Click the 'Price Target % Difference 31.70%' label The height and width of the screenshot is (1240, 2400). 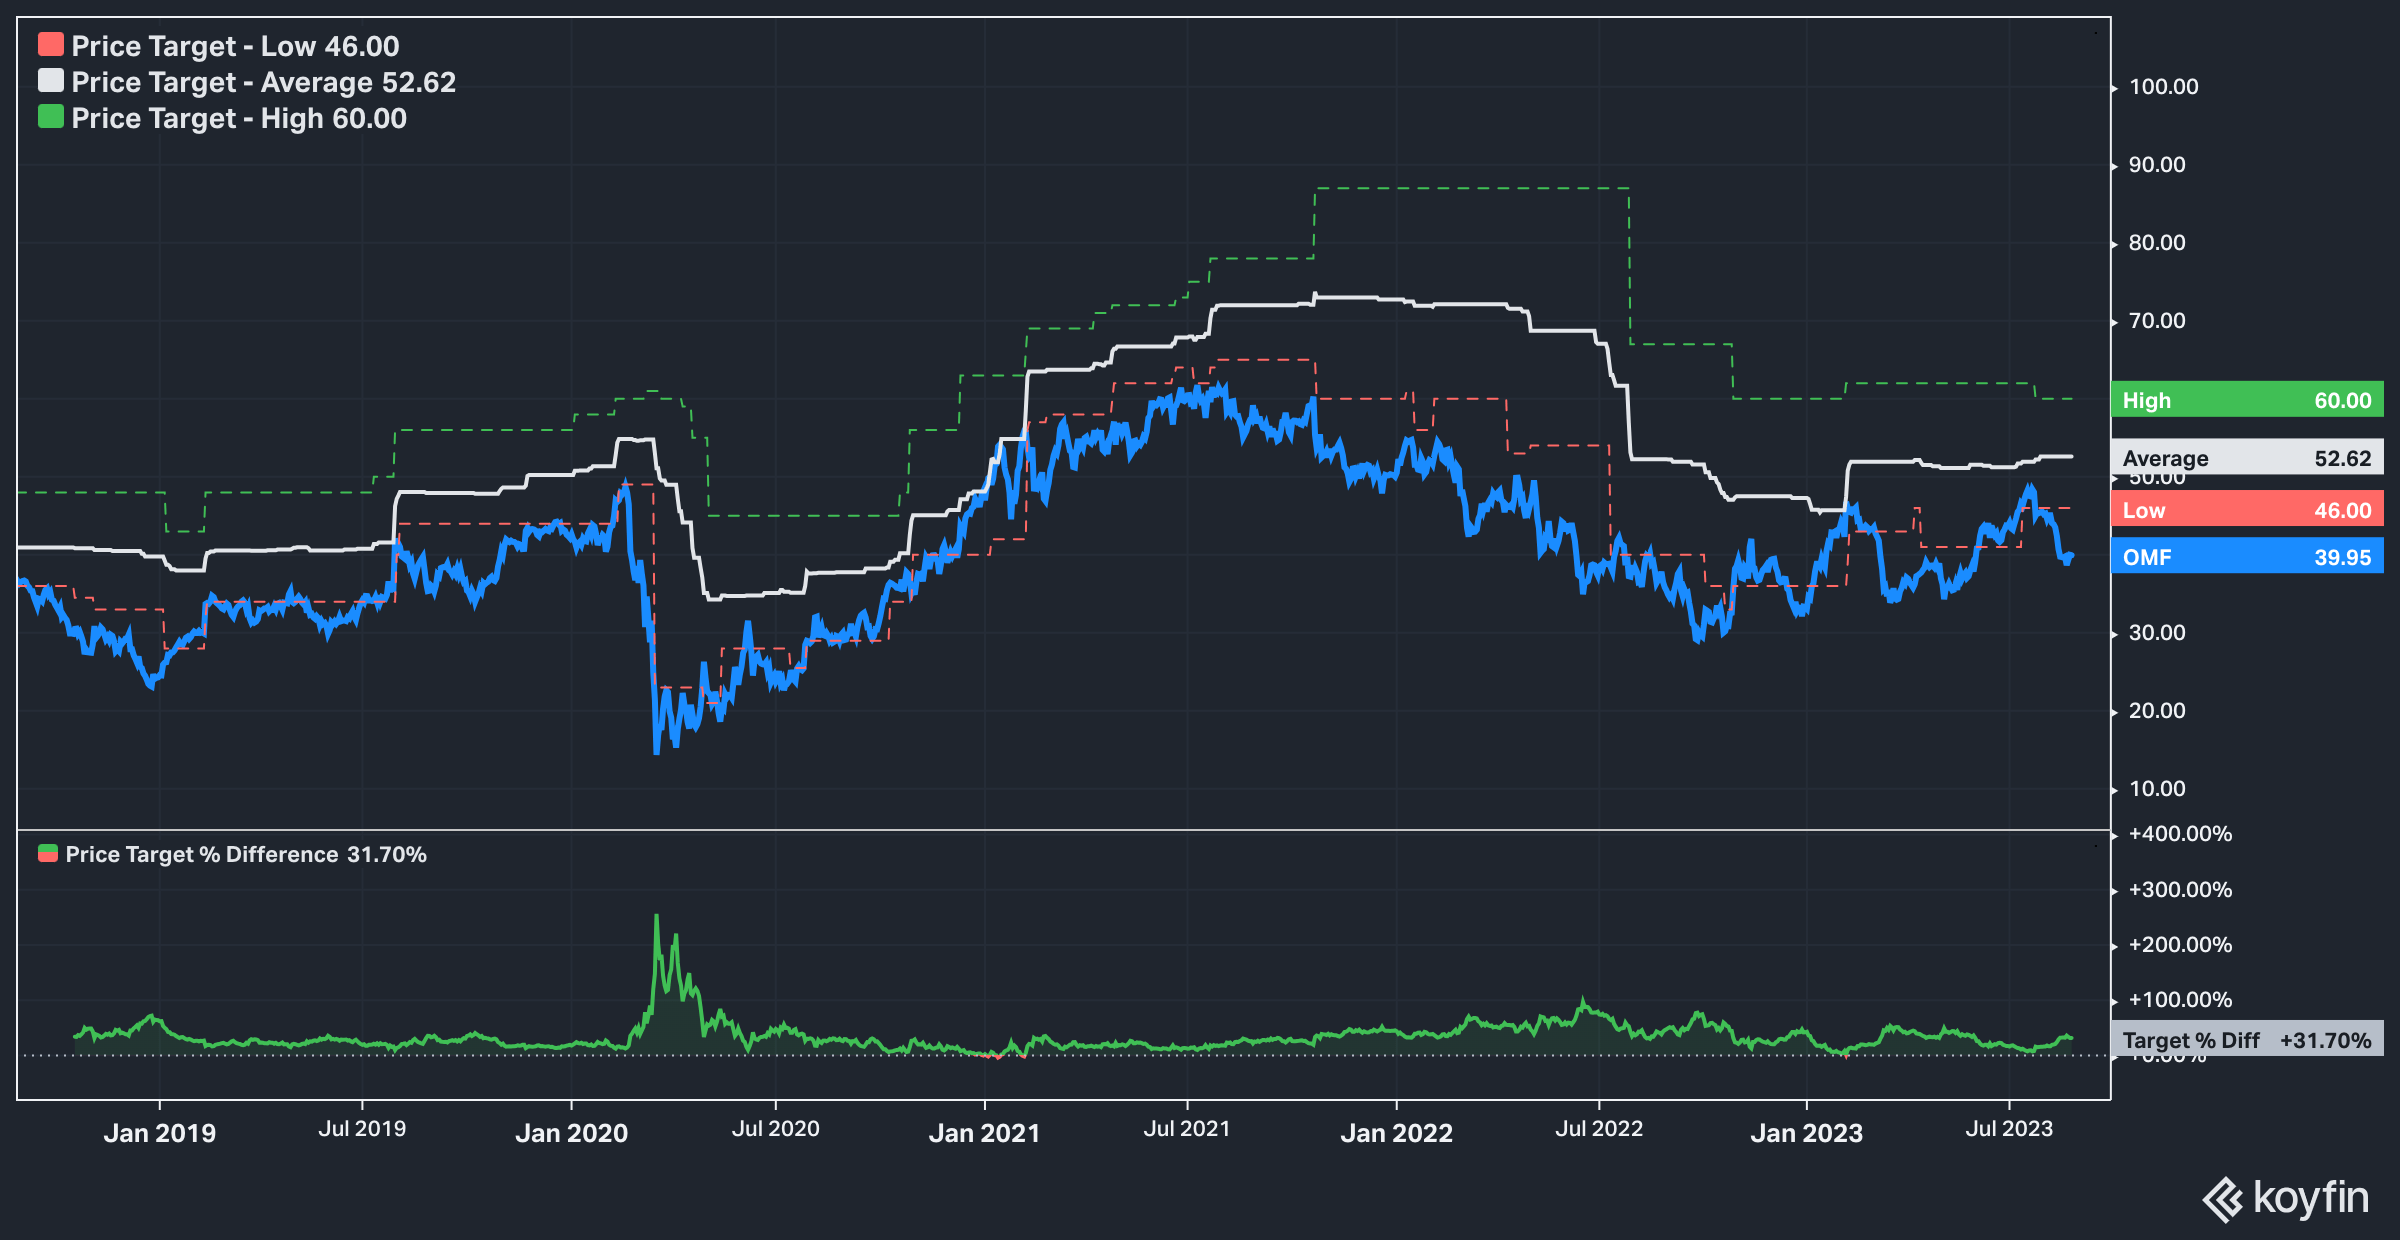246,855
